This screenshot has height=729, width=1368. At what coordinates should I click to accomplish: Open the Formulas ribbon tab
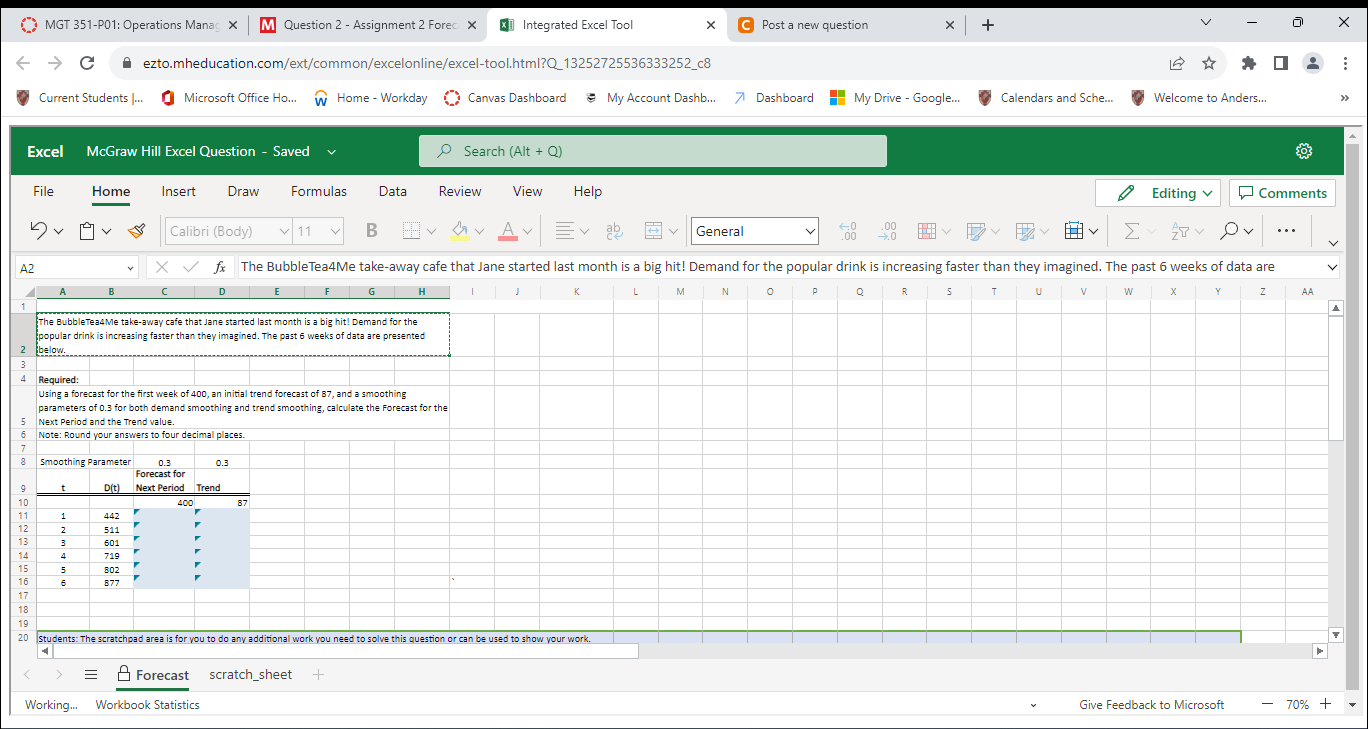point(319,191)
